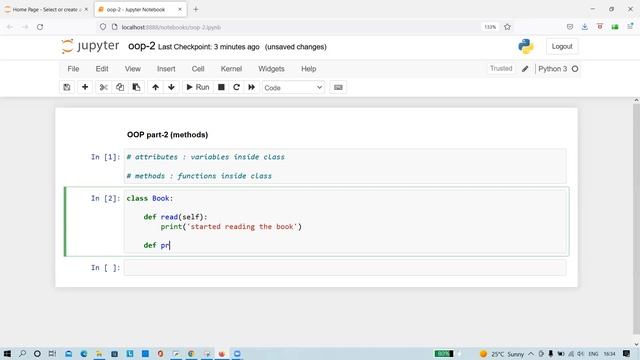The image size is (640, 360).
Task: Switch to the Home Page browser tab
Action: pos(46,9)
